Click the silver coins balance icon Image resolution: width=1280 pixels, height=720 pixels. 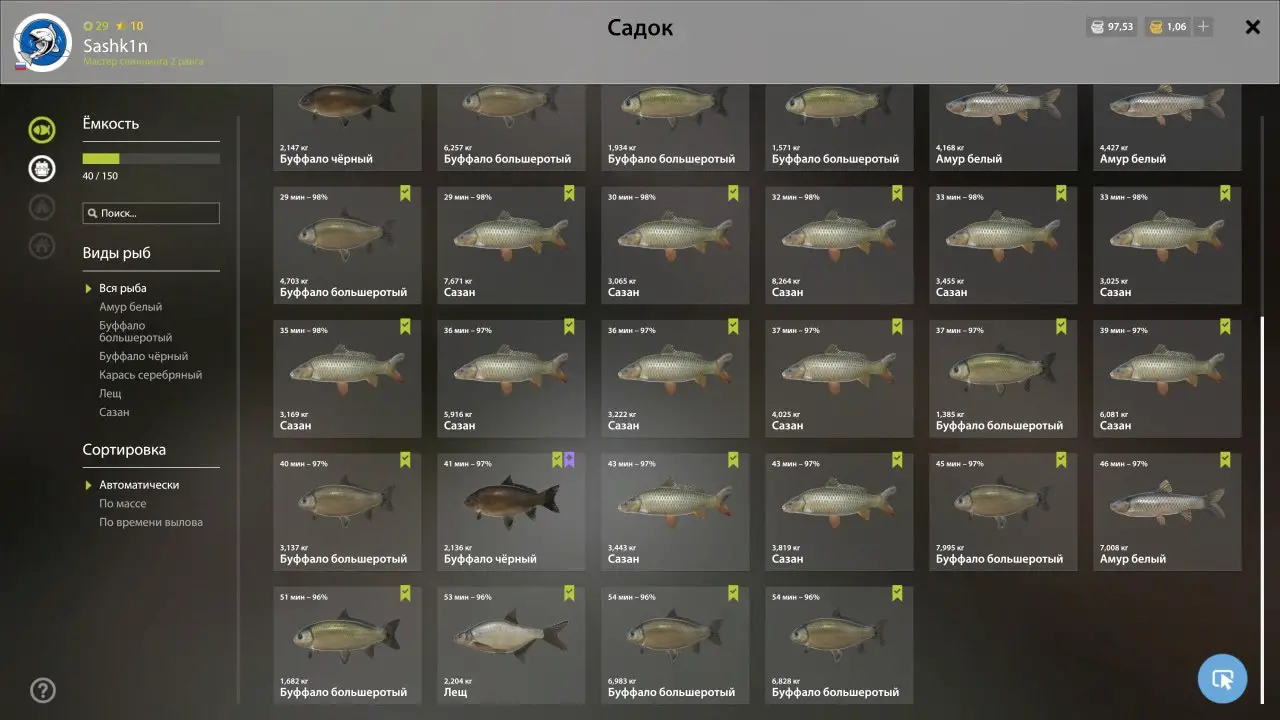click(x=1097, y=27)
